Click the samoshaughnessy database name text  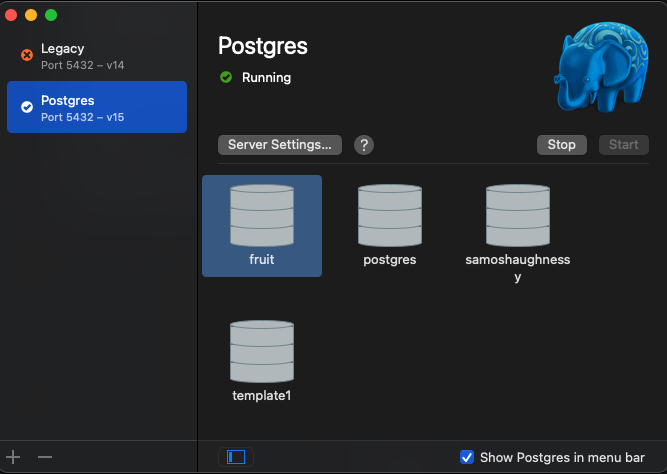pyautogui.click(x=518, y=268)
